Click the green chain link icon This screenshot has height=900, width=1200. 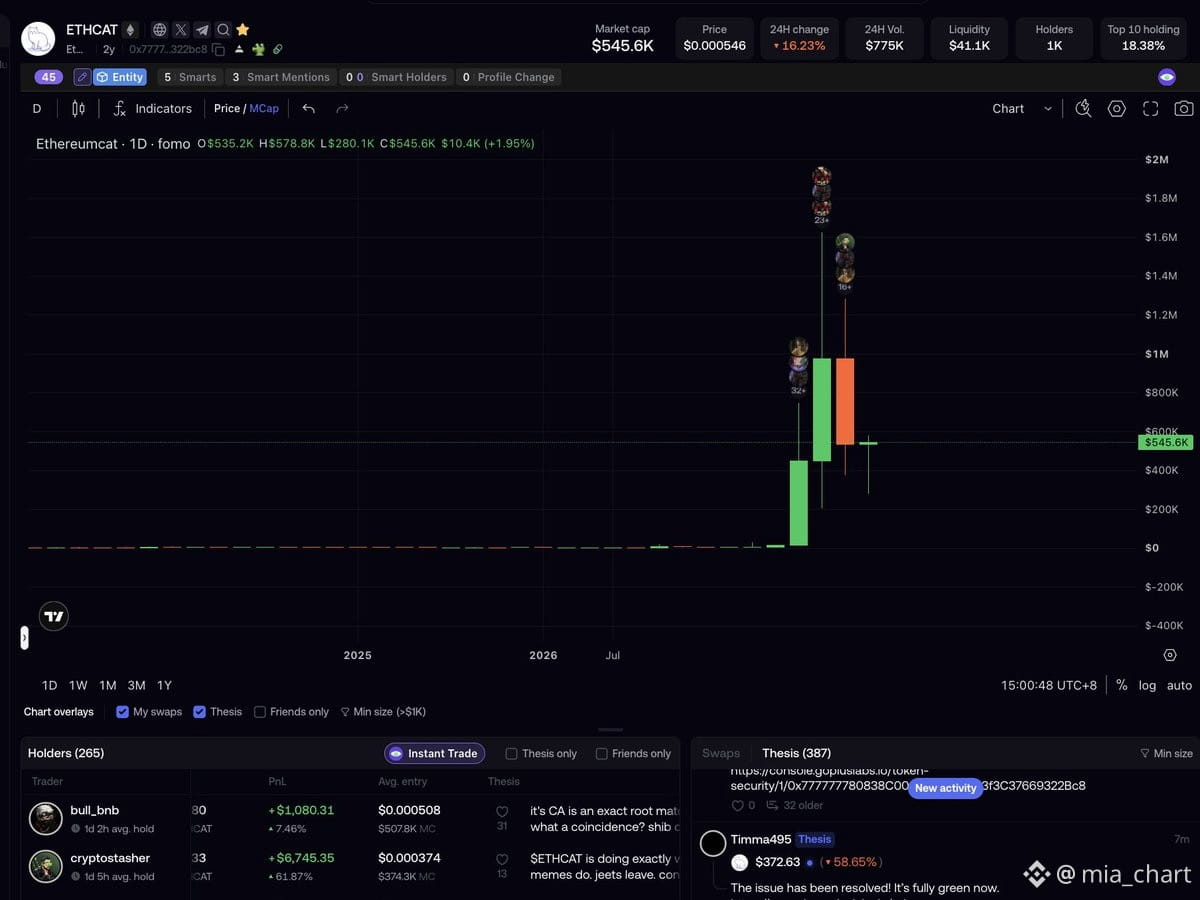click(277, 49)
